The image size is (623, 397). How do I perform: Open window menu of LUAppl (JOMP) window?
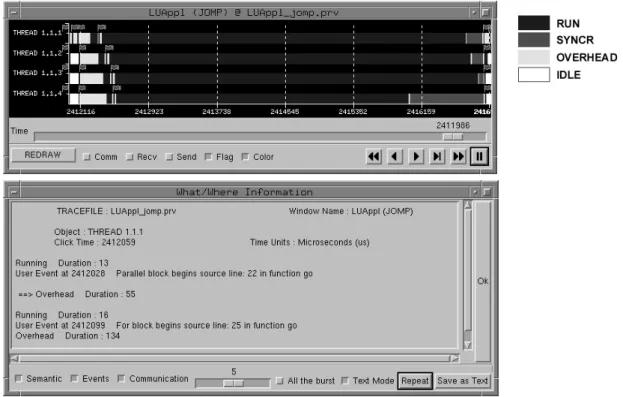coord(14,13)
